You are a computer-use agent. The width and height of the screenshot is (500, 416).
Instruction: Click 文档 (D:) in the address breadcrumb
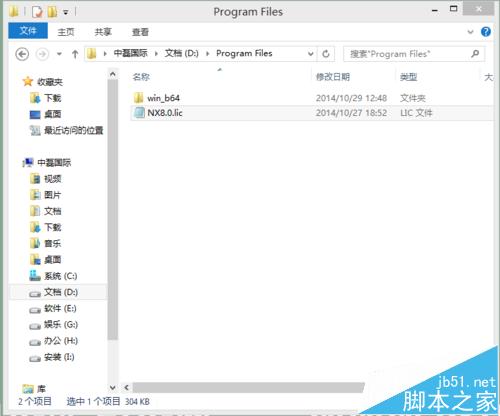pos(182,53)
